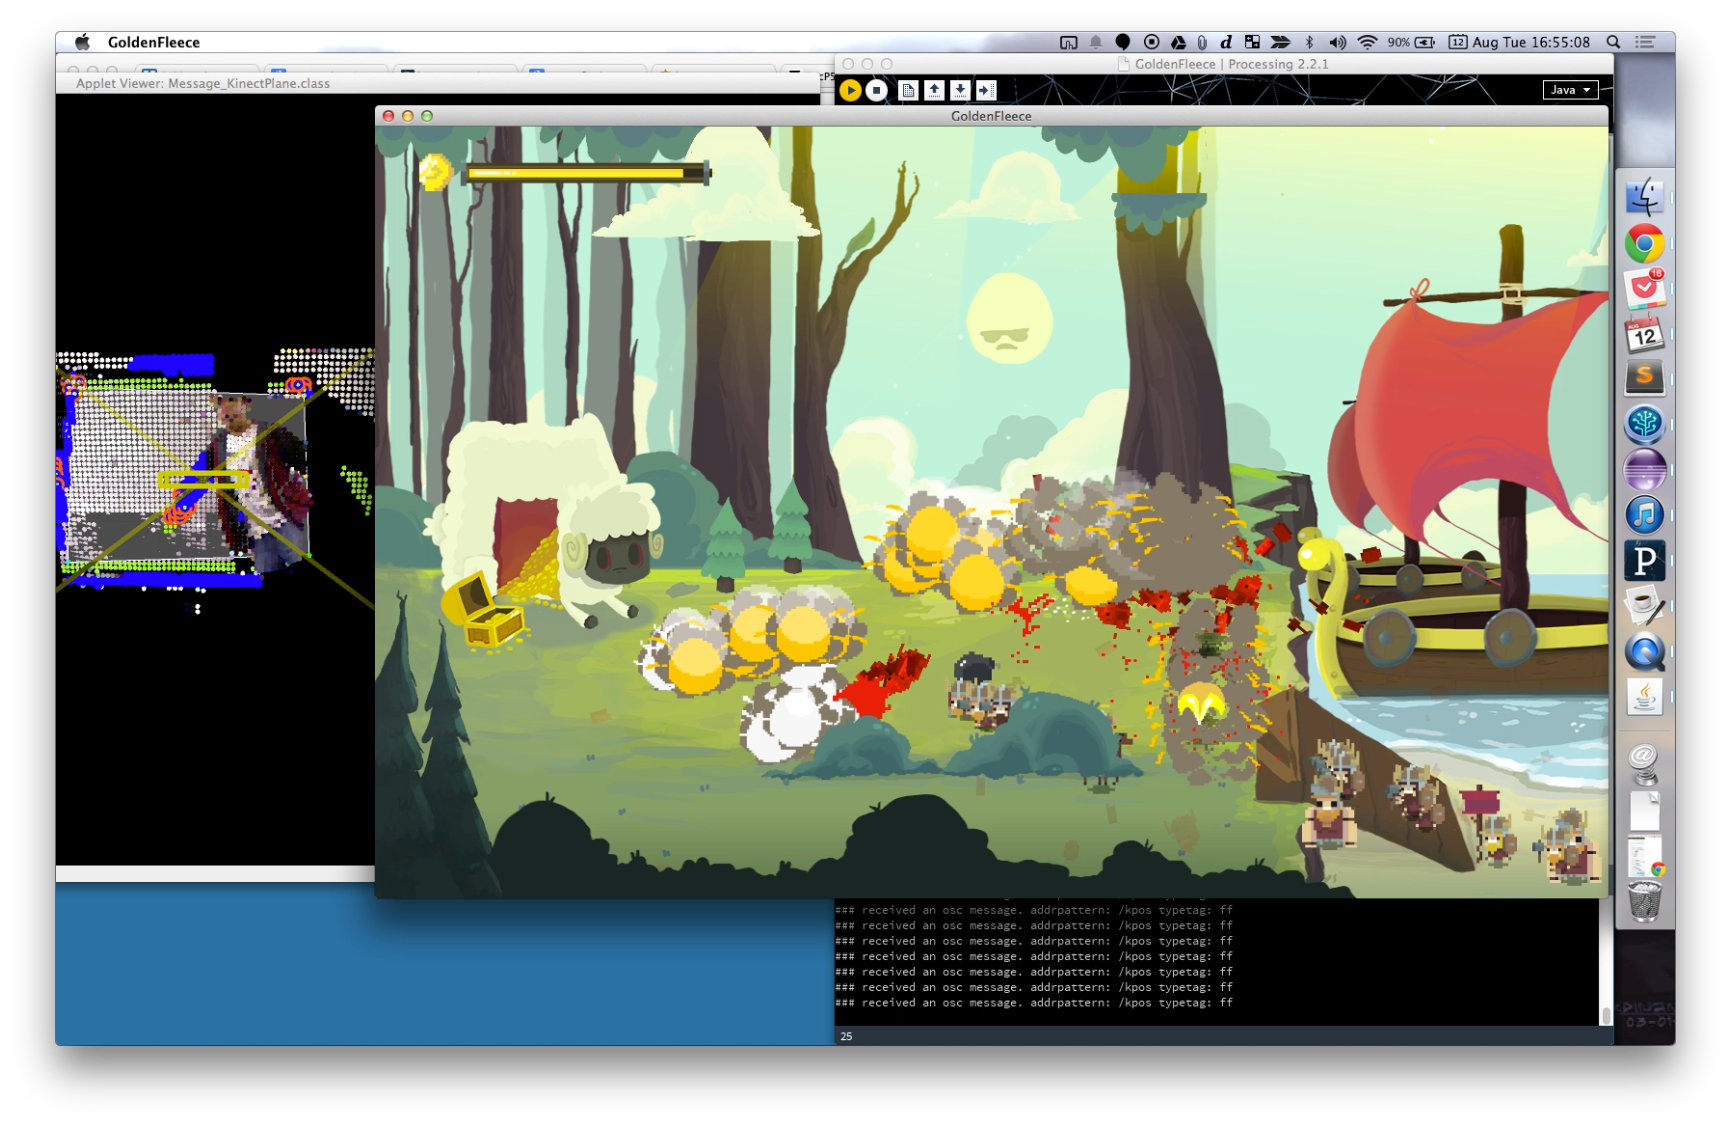Export the application with the right-arrow icon
The image size is (1731, 1125).
point(986,90)
